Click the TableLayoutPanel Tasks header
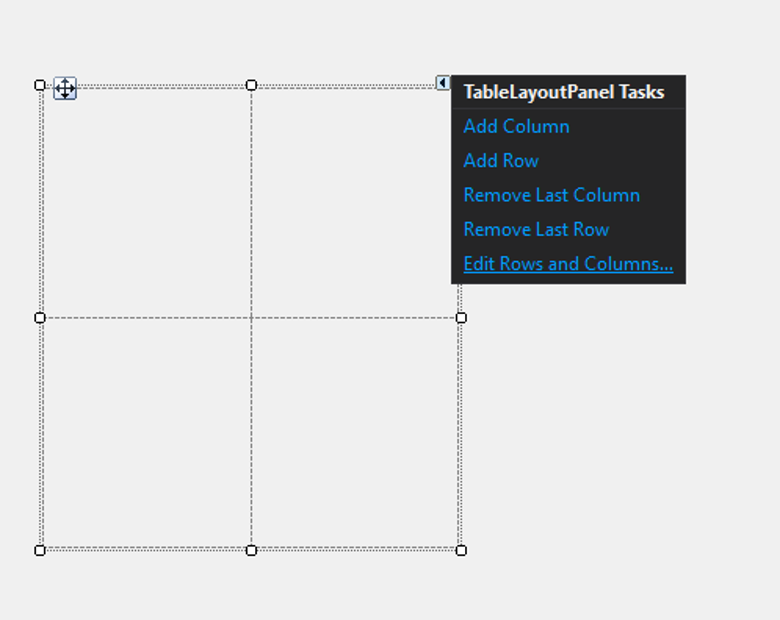Screen dimensions: 780x620 pos(564,92)
